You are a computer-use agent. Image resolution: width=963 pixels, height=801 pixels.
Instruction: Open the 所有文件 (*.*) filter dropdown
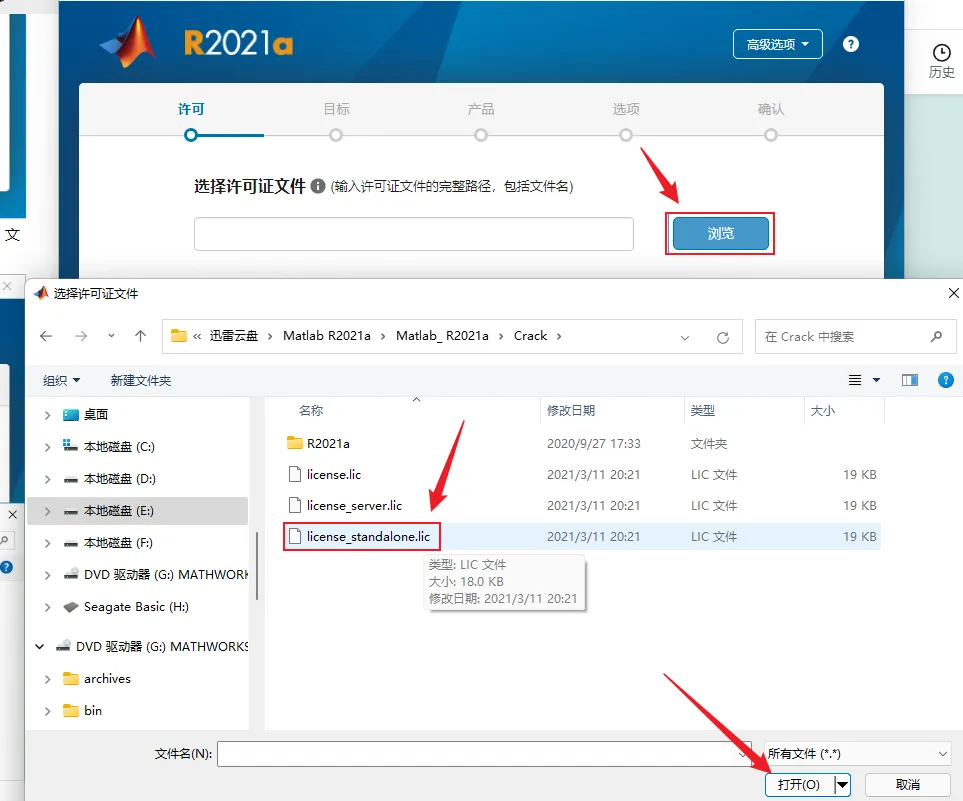pos(857,754)
